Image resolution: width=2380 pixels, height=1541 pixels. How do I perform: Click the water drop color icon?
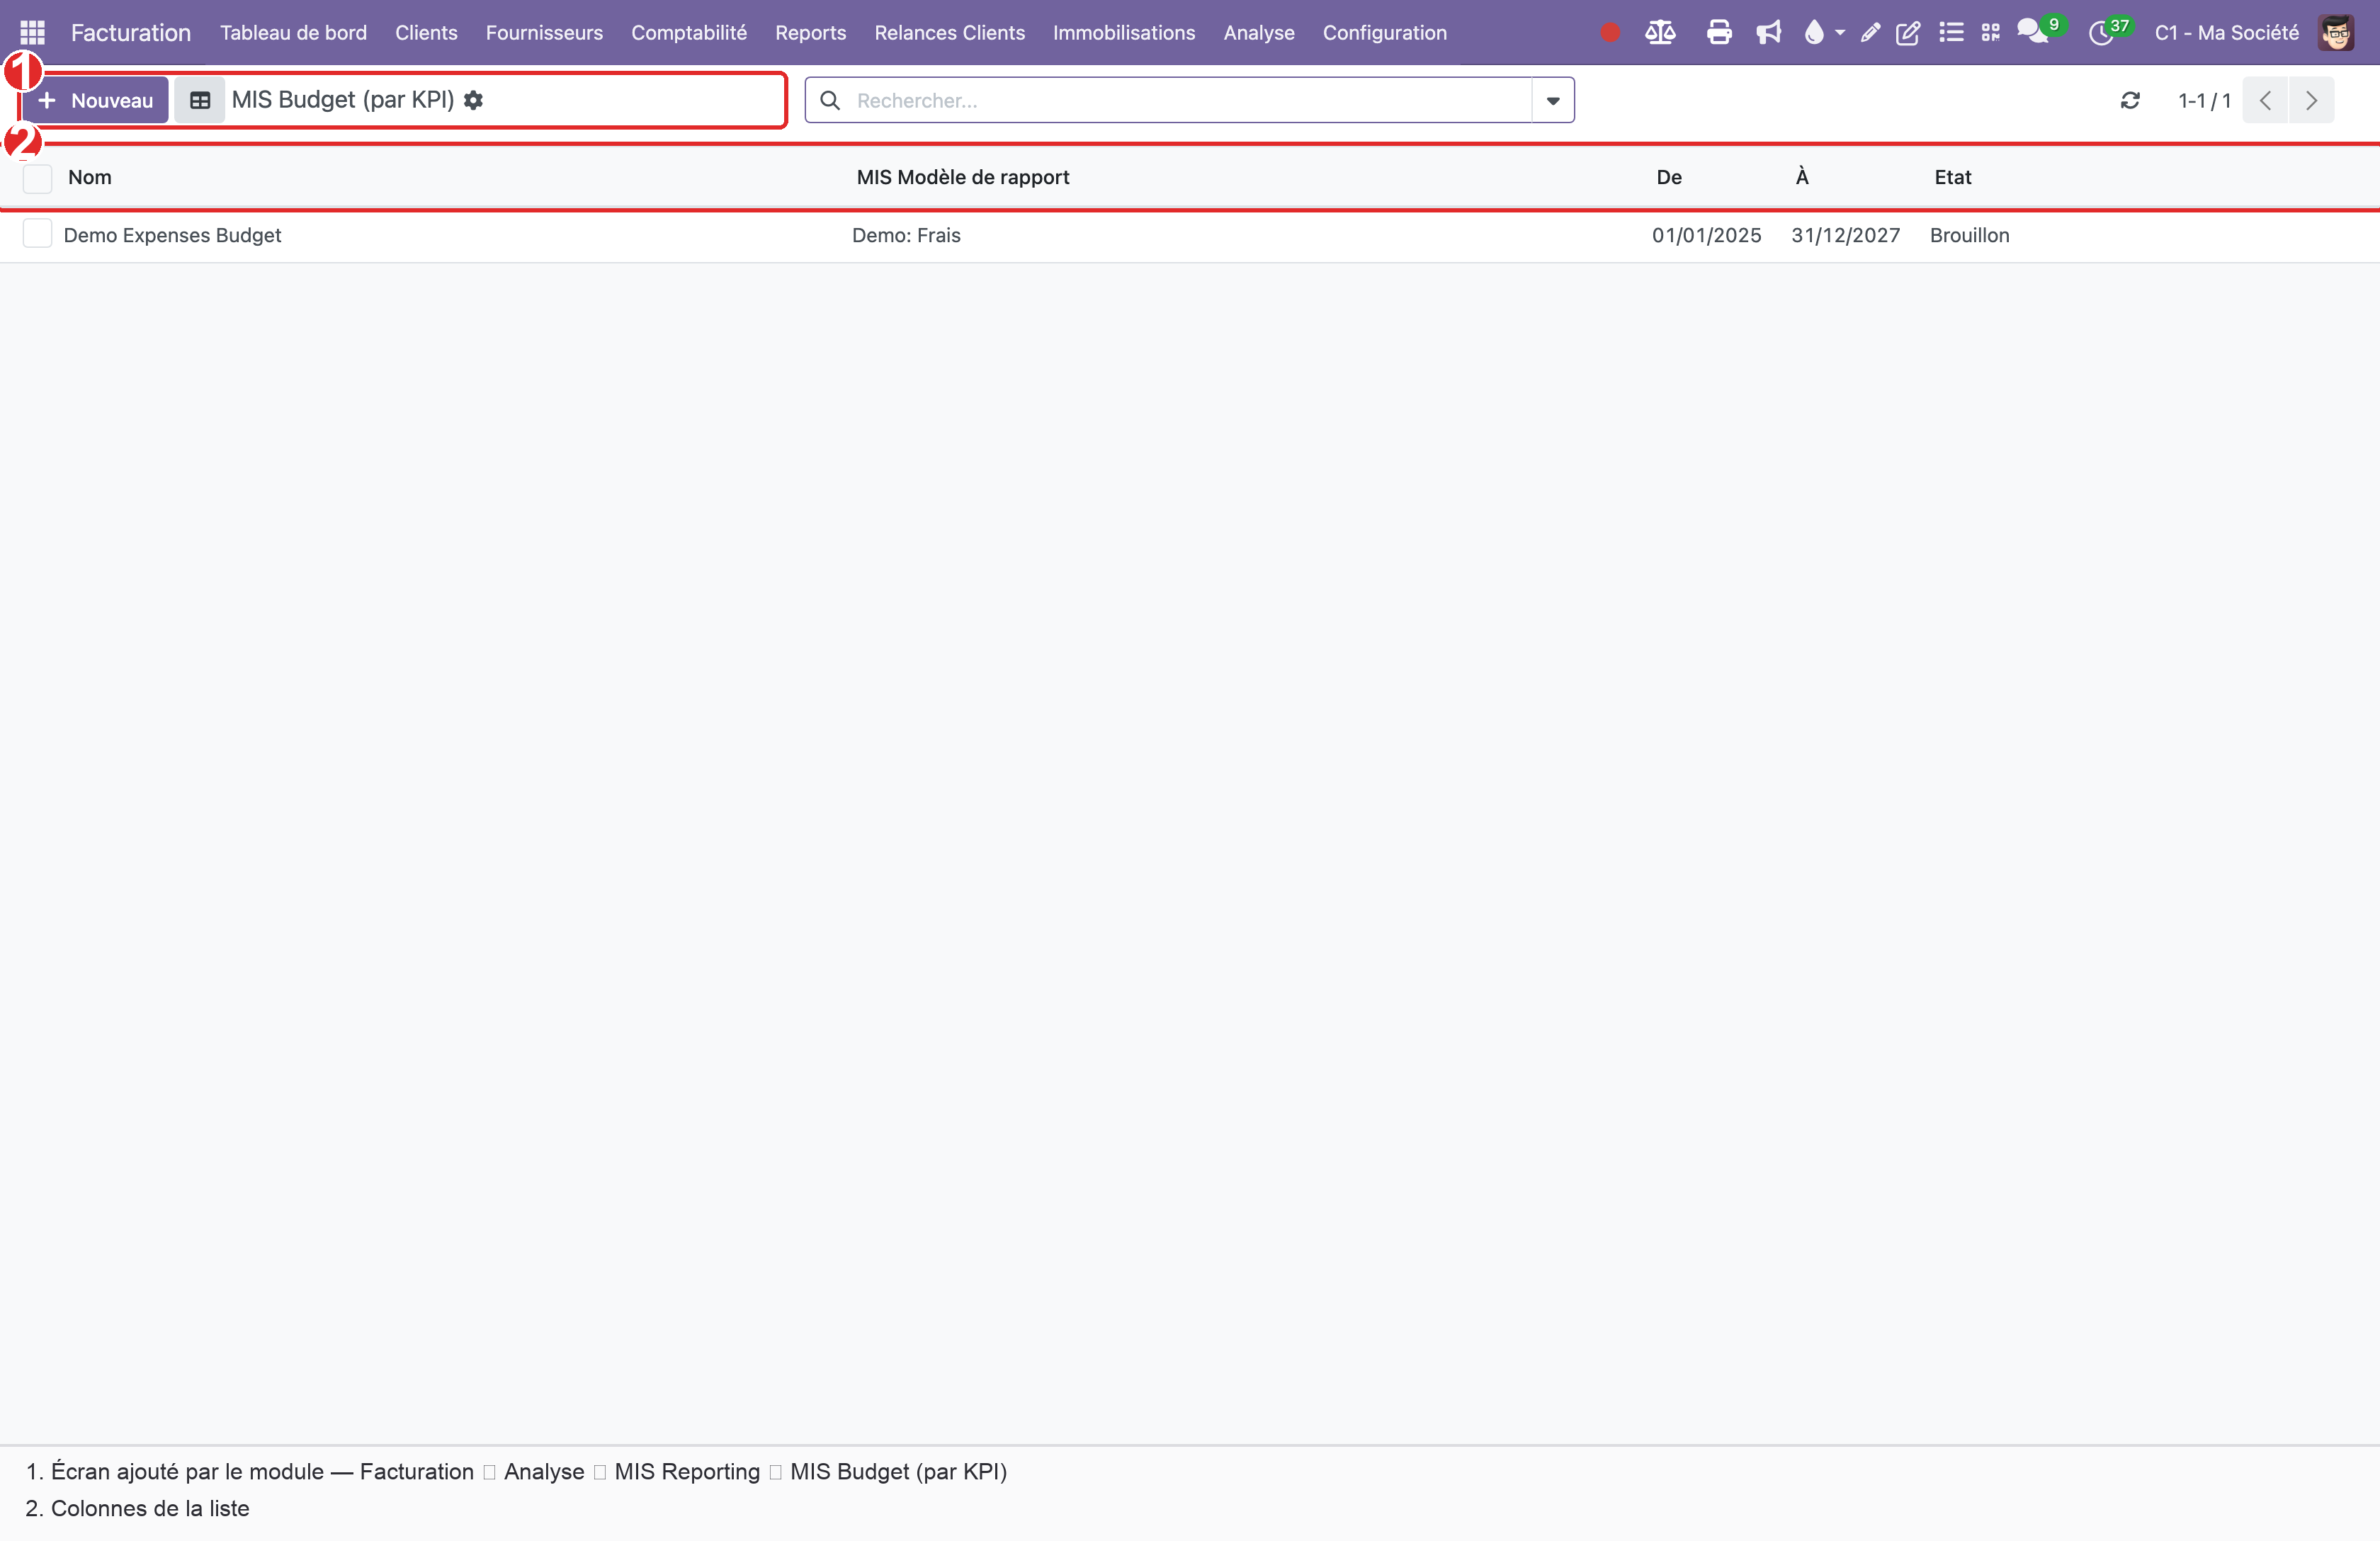pos(1814,33)
